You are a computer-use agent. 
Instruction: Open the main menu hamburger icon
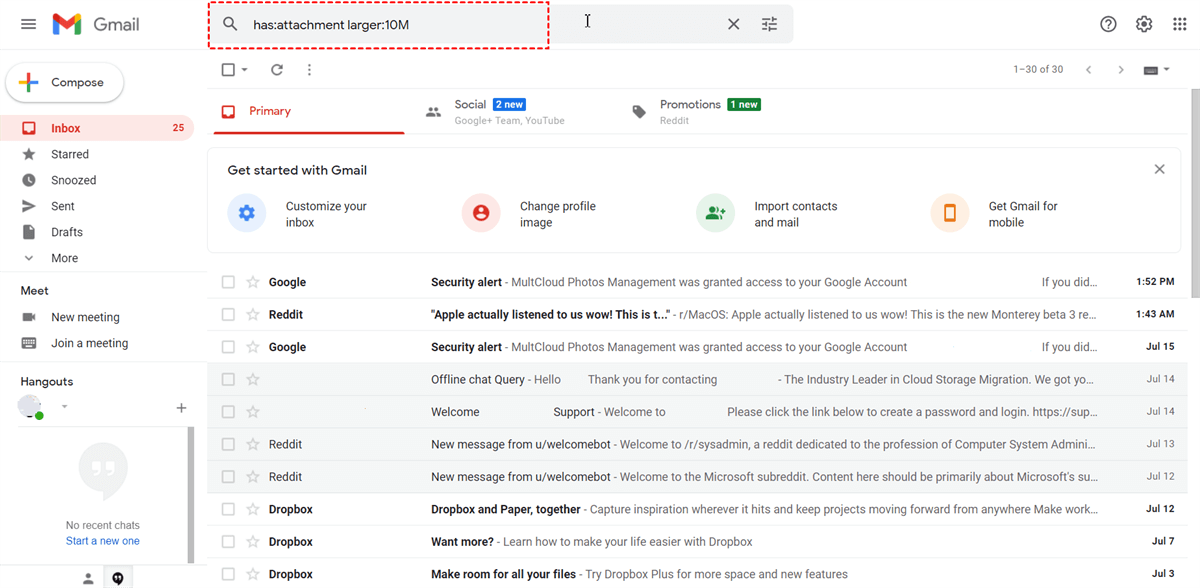click(x=28, y=24)
